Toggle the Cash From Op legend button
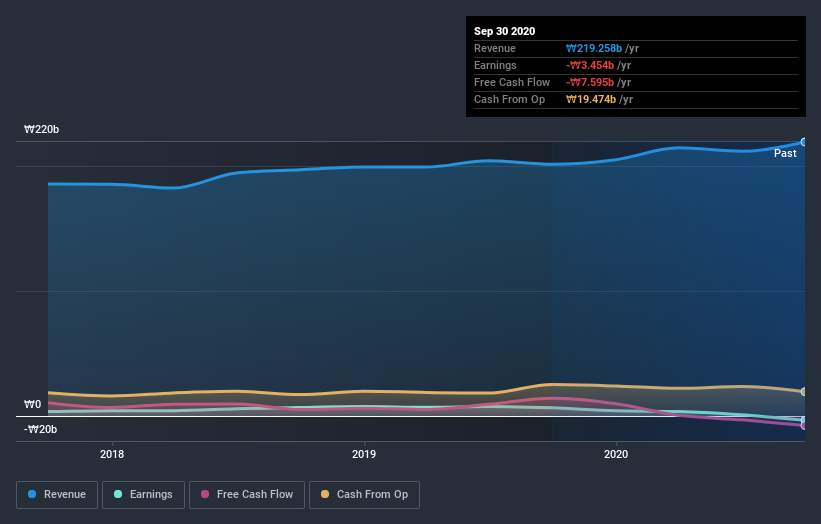This screenshot has width=821, height=524. click(364, 495)
